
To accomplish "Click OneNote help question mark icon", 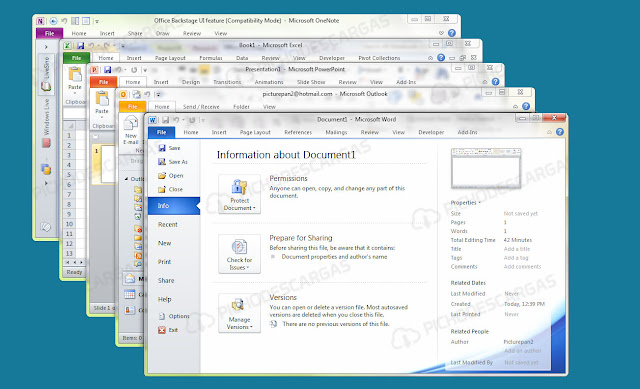I will [x=452, y=33].
